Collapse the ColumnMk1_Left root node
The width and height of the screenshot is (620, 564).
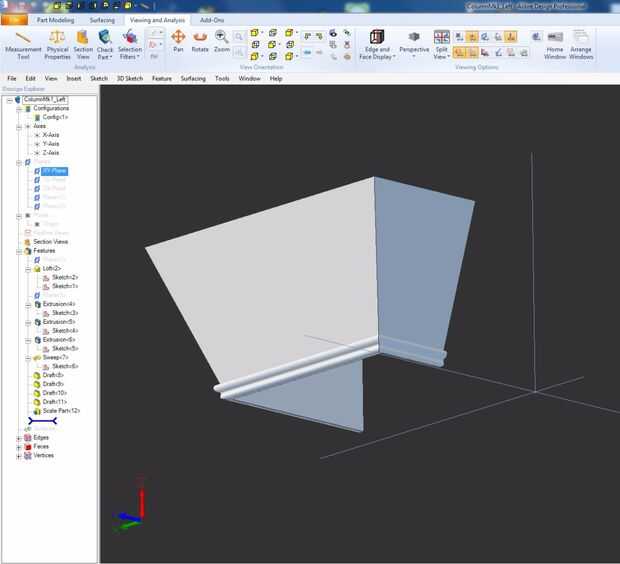[x=9, y=100]
